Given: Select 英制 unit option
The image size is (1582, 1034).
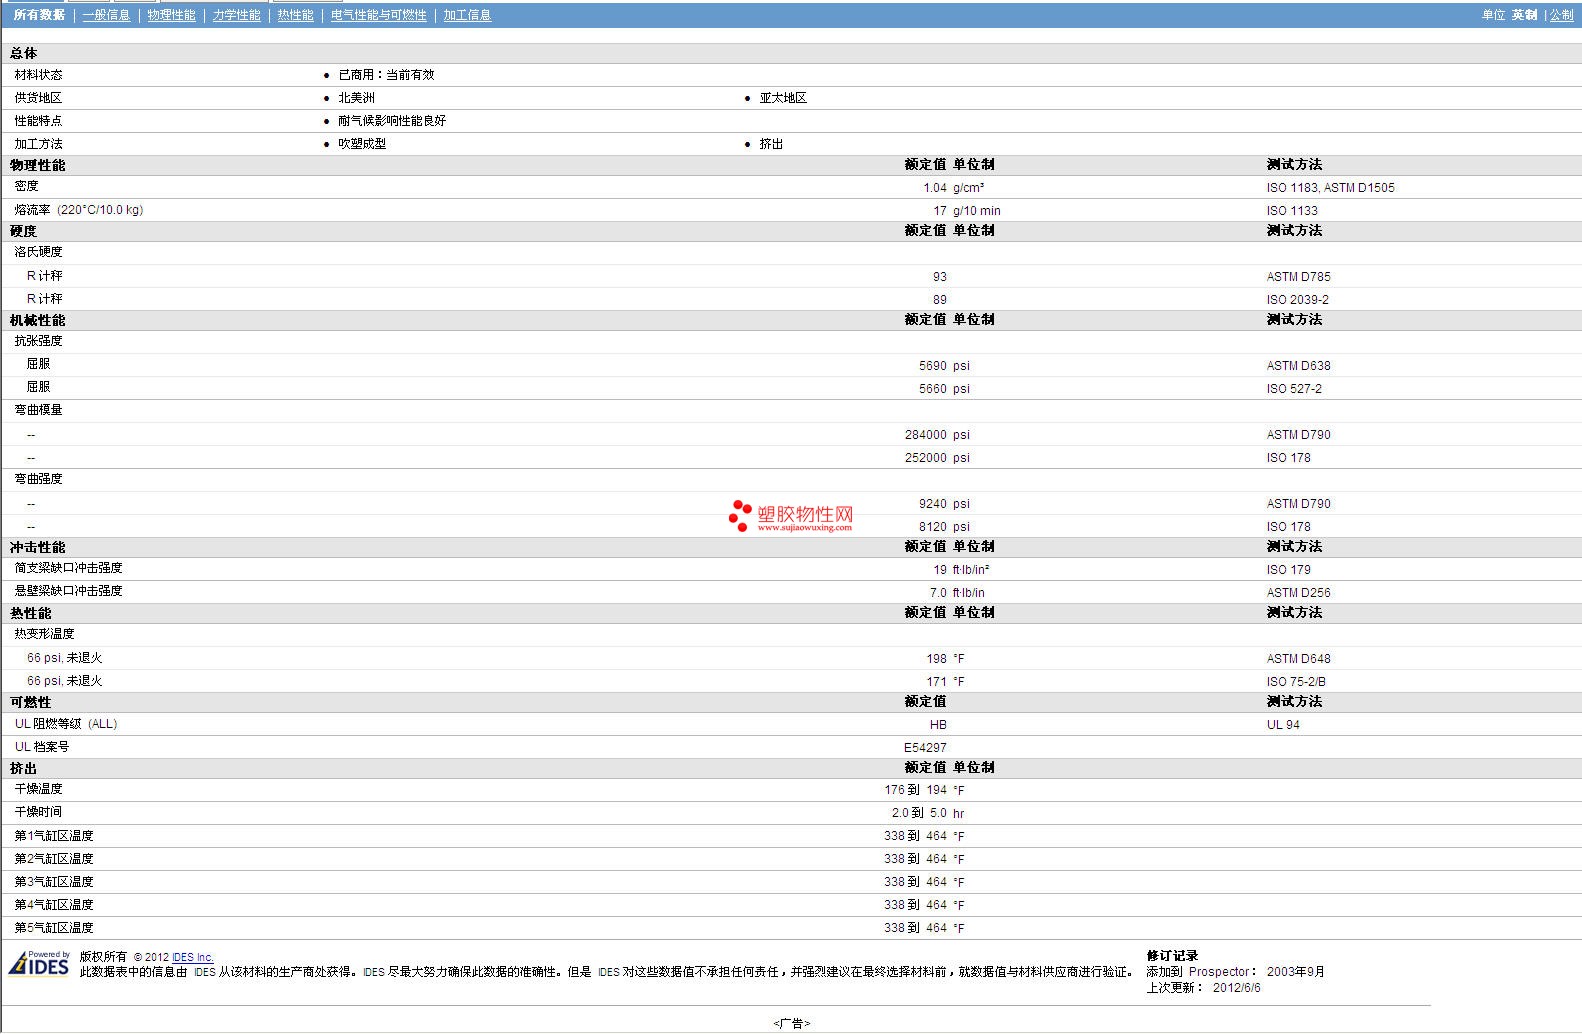Looking at the screenshot, I should point(1524,15).
